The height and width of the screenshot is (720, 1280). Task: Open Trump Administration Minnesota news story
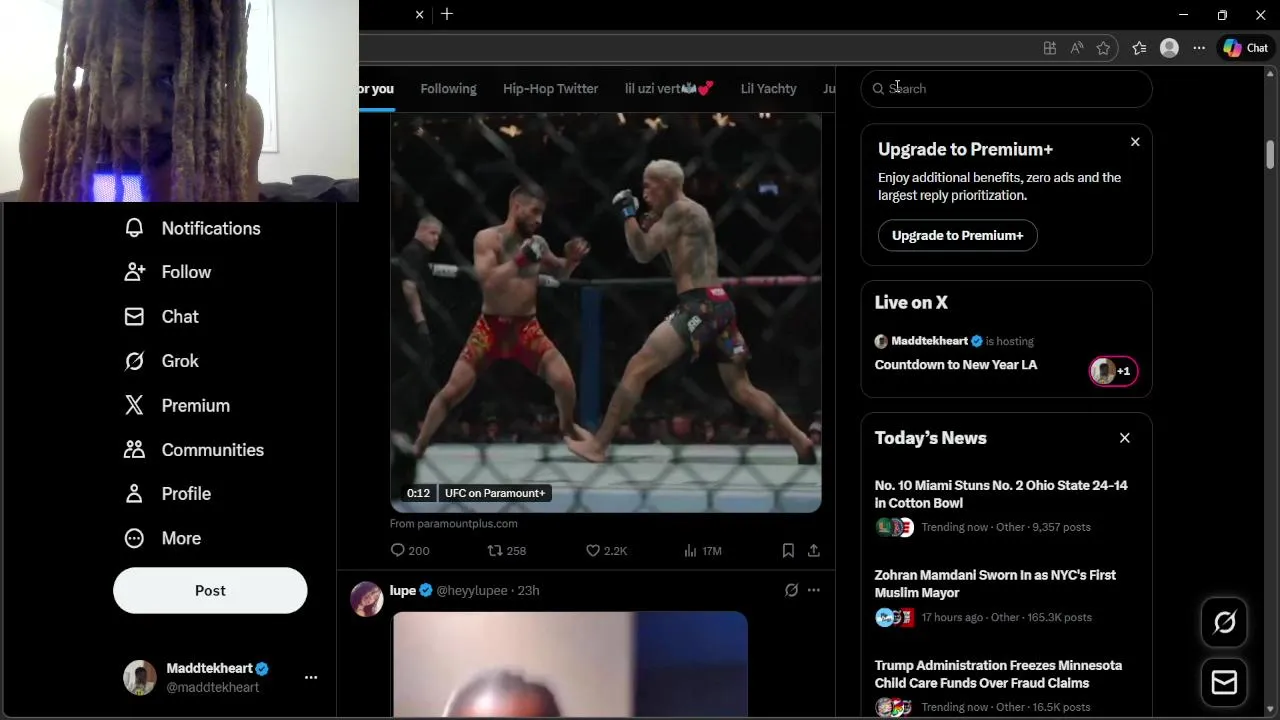[x=998, y=674]
